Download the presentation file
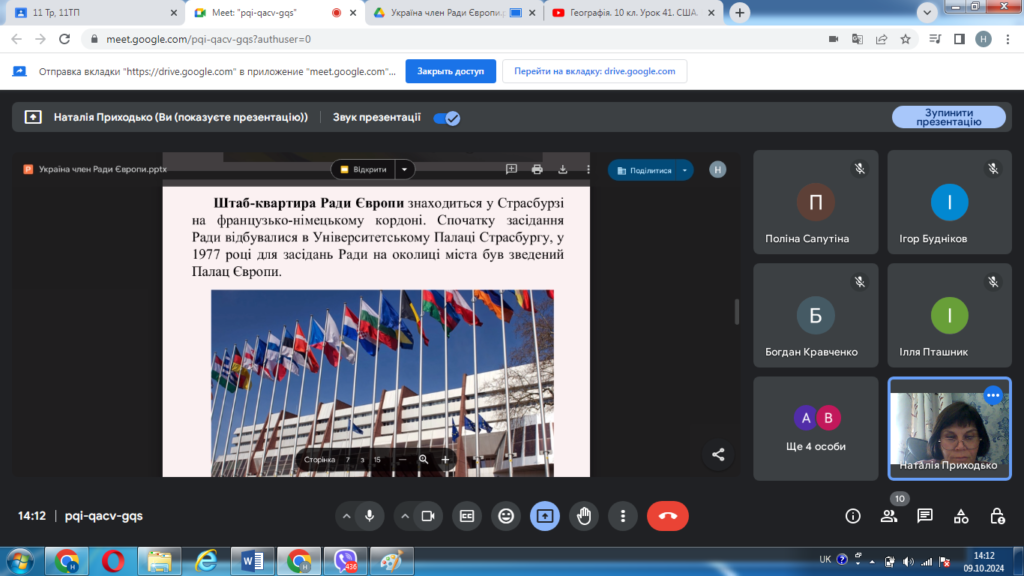Screen dimensions: 1024x576 pyautogui.click(x=563, y=170)
